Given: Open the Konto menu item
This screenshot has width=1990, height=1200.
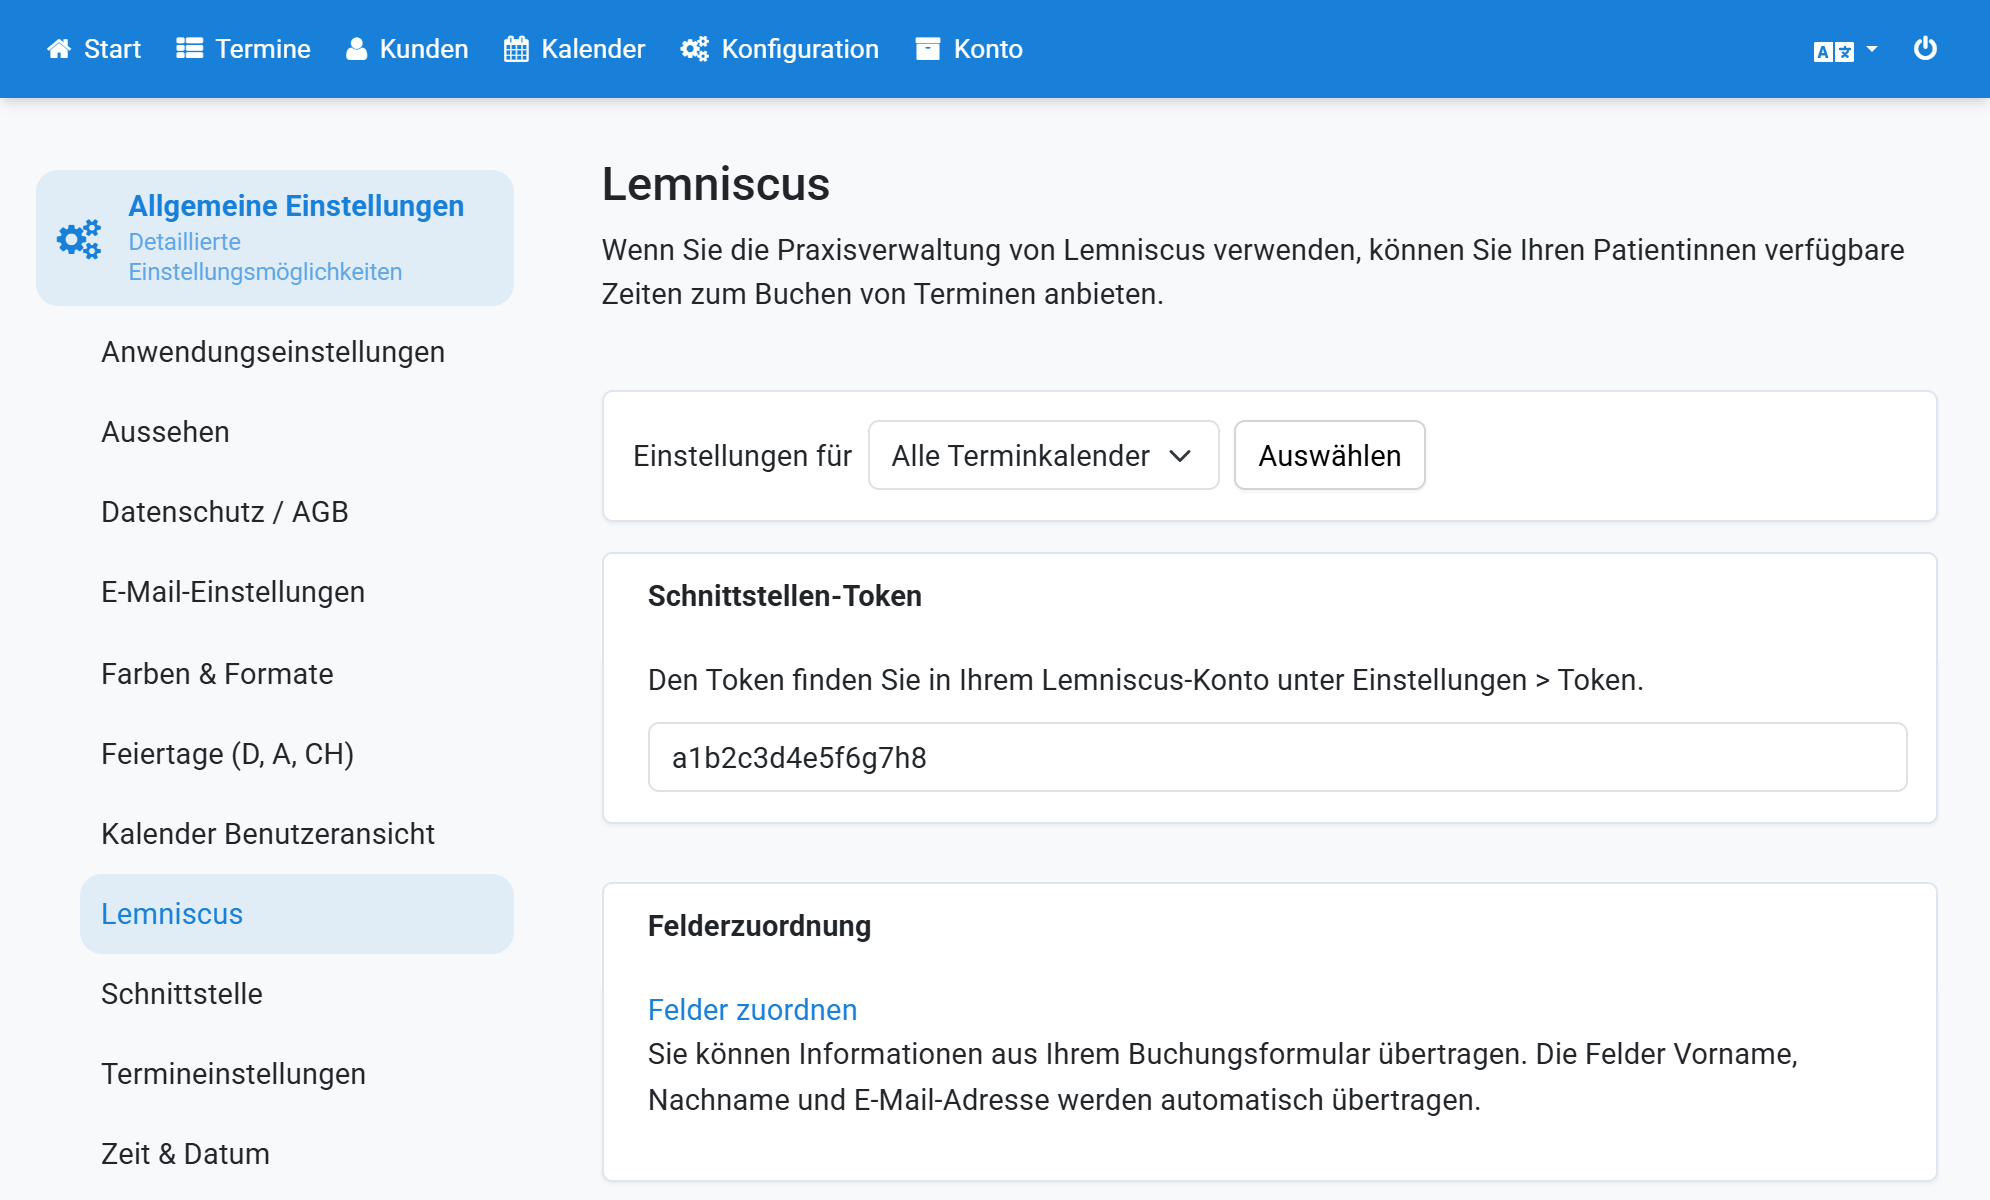Looking at the screenshot, I should point(969,49).
